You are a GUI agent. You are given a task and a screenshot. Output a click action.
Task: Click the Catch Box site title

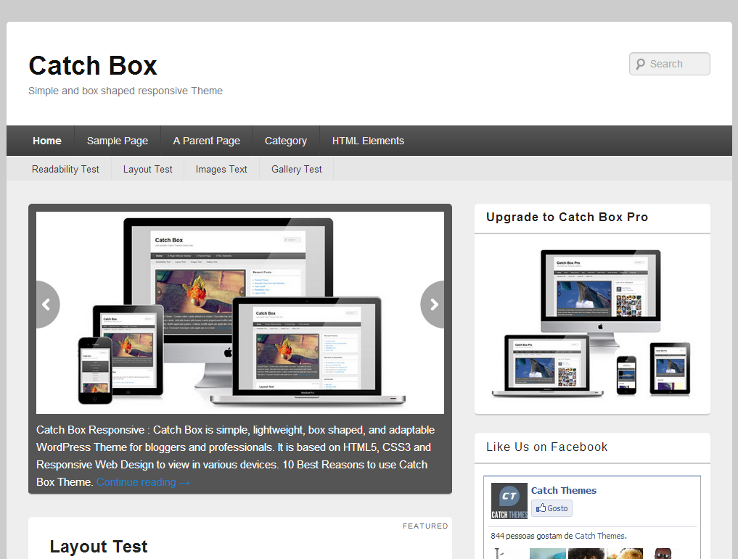[93, 66]
